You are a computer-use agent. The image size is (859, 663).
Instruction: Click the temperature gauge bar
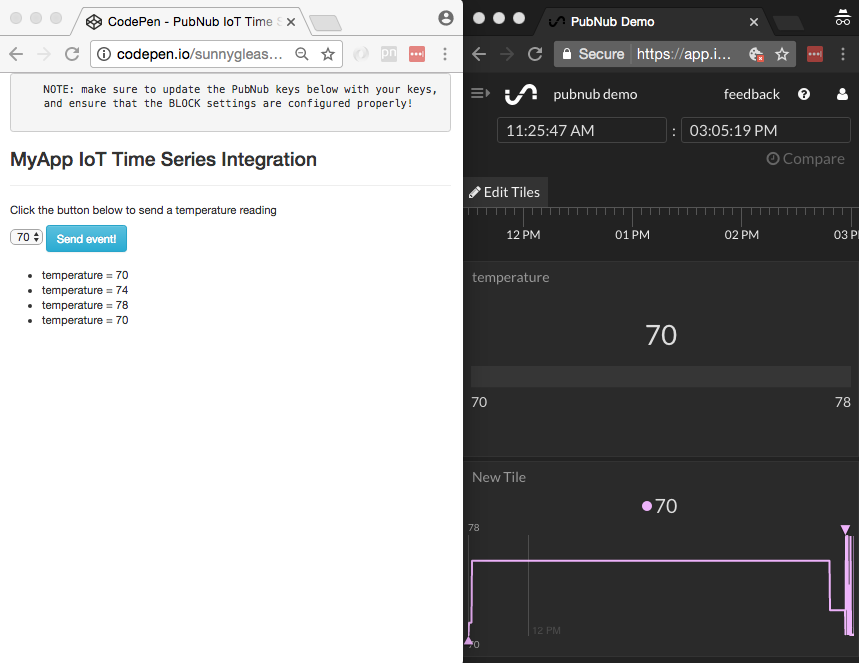pyautogui.click(x=661, y=376)
